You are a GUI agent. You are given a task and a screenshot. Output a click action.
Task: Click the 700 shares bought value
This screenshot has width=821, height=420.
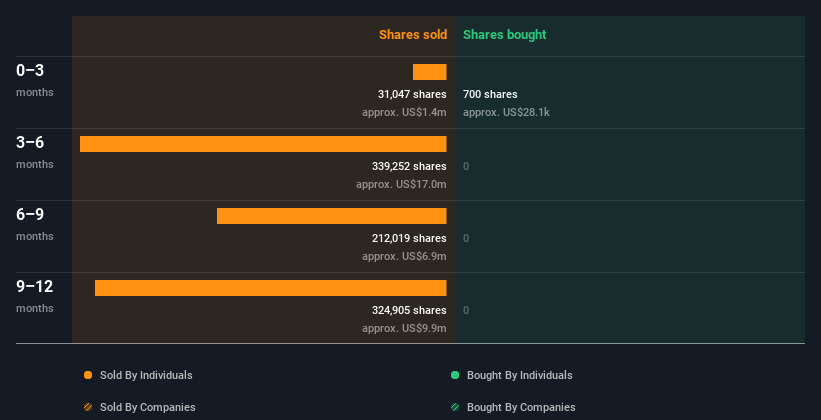[x=490, y=94]
